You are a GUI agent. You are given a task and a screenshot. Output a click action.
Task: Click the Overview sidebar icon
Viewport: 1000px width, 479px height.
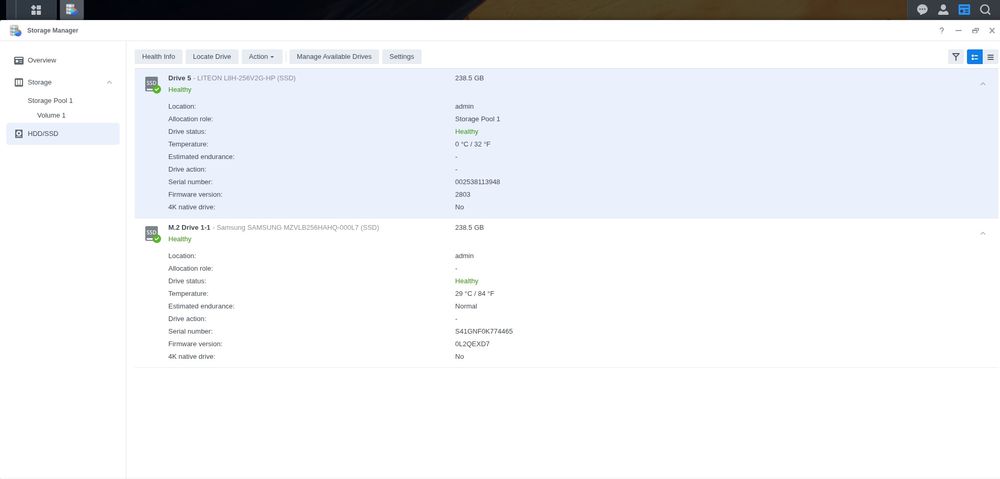[x=18, y=60]
